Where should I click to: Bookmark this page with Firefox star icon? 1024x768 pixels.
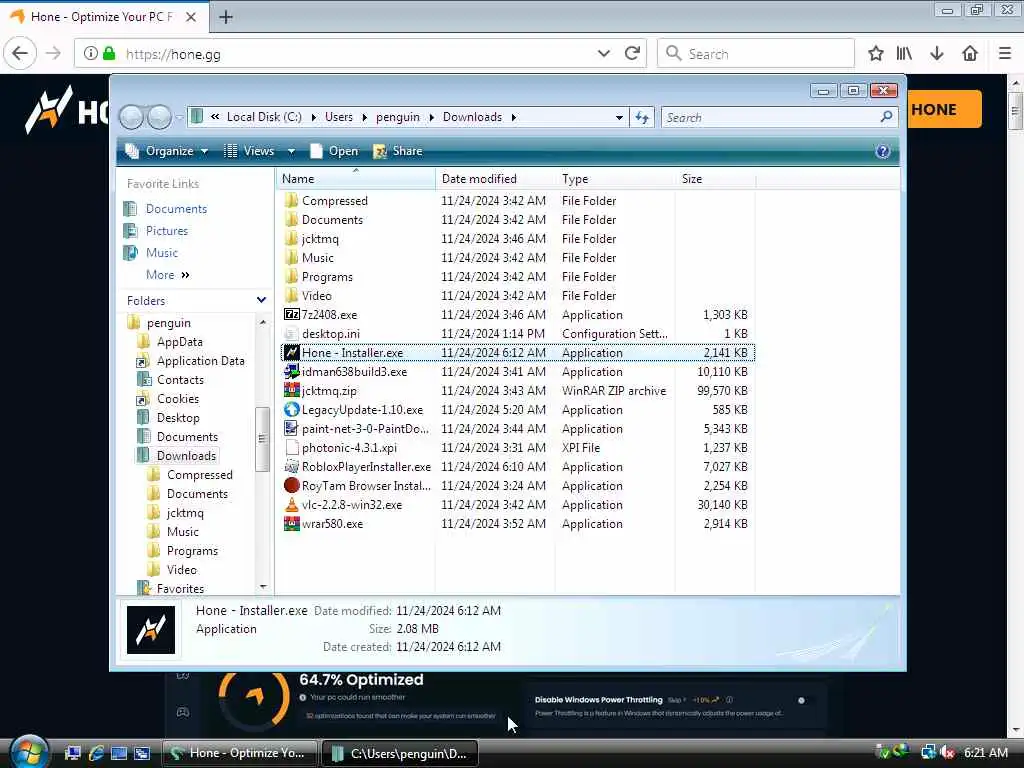[x=876, y=54]
